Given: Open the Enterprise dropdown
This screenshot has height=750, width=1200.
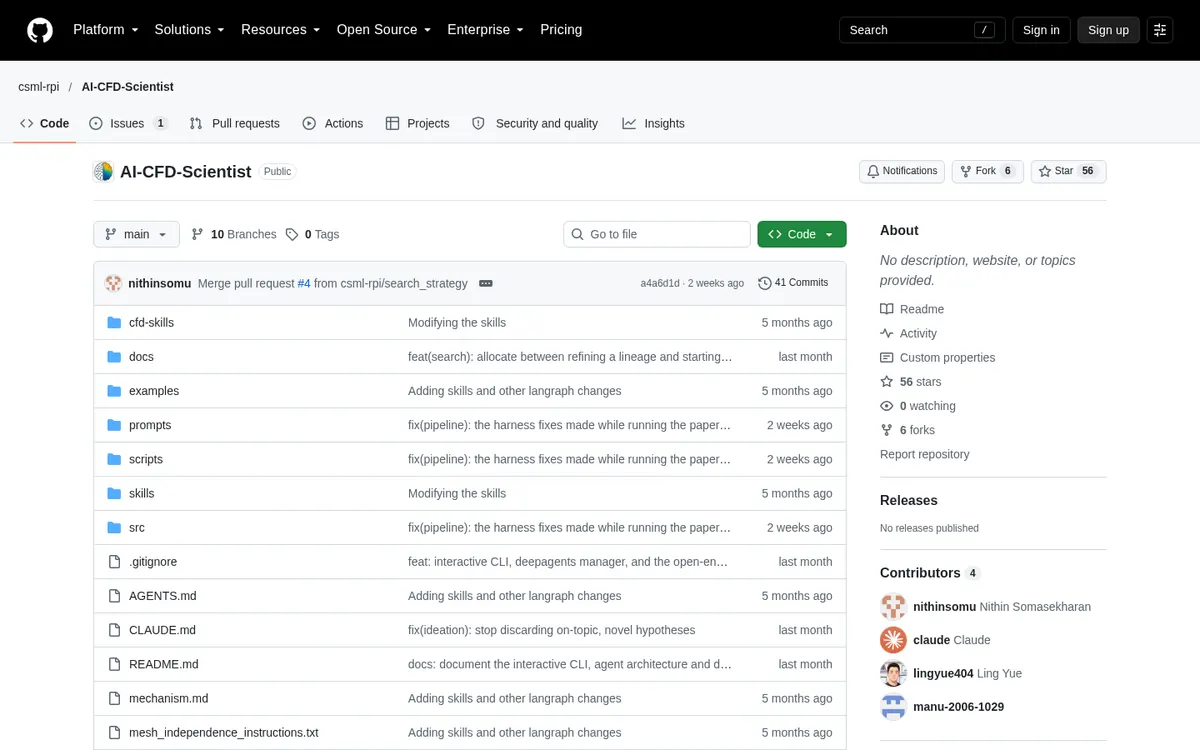Looking at the screenshot, I should [x=485, y=30].
